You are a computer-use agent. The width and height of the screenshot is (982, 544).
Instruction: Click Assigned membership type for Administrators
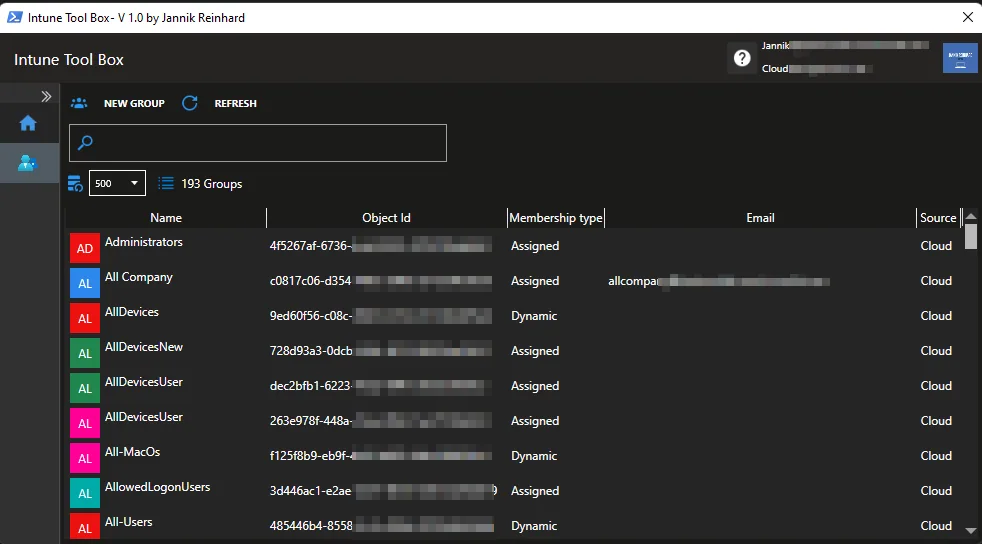[535, 246]
